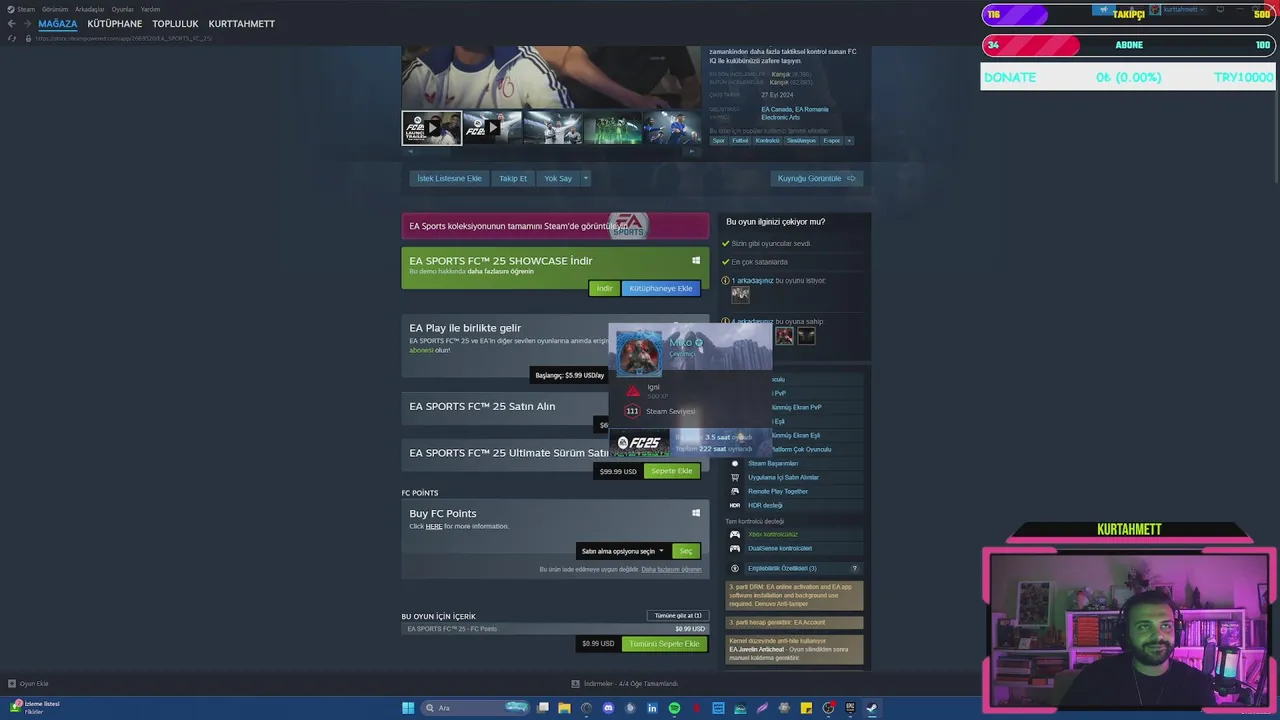The width and height of the screenshot is (1280, 720).
Task: Open the '1 arkadaşınız' wishlist link
Action: pos(752,281)
